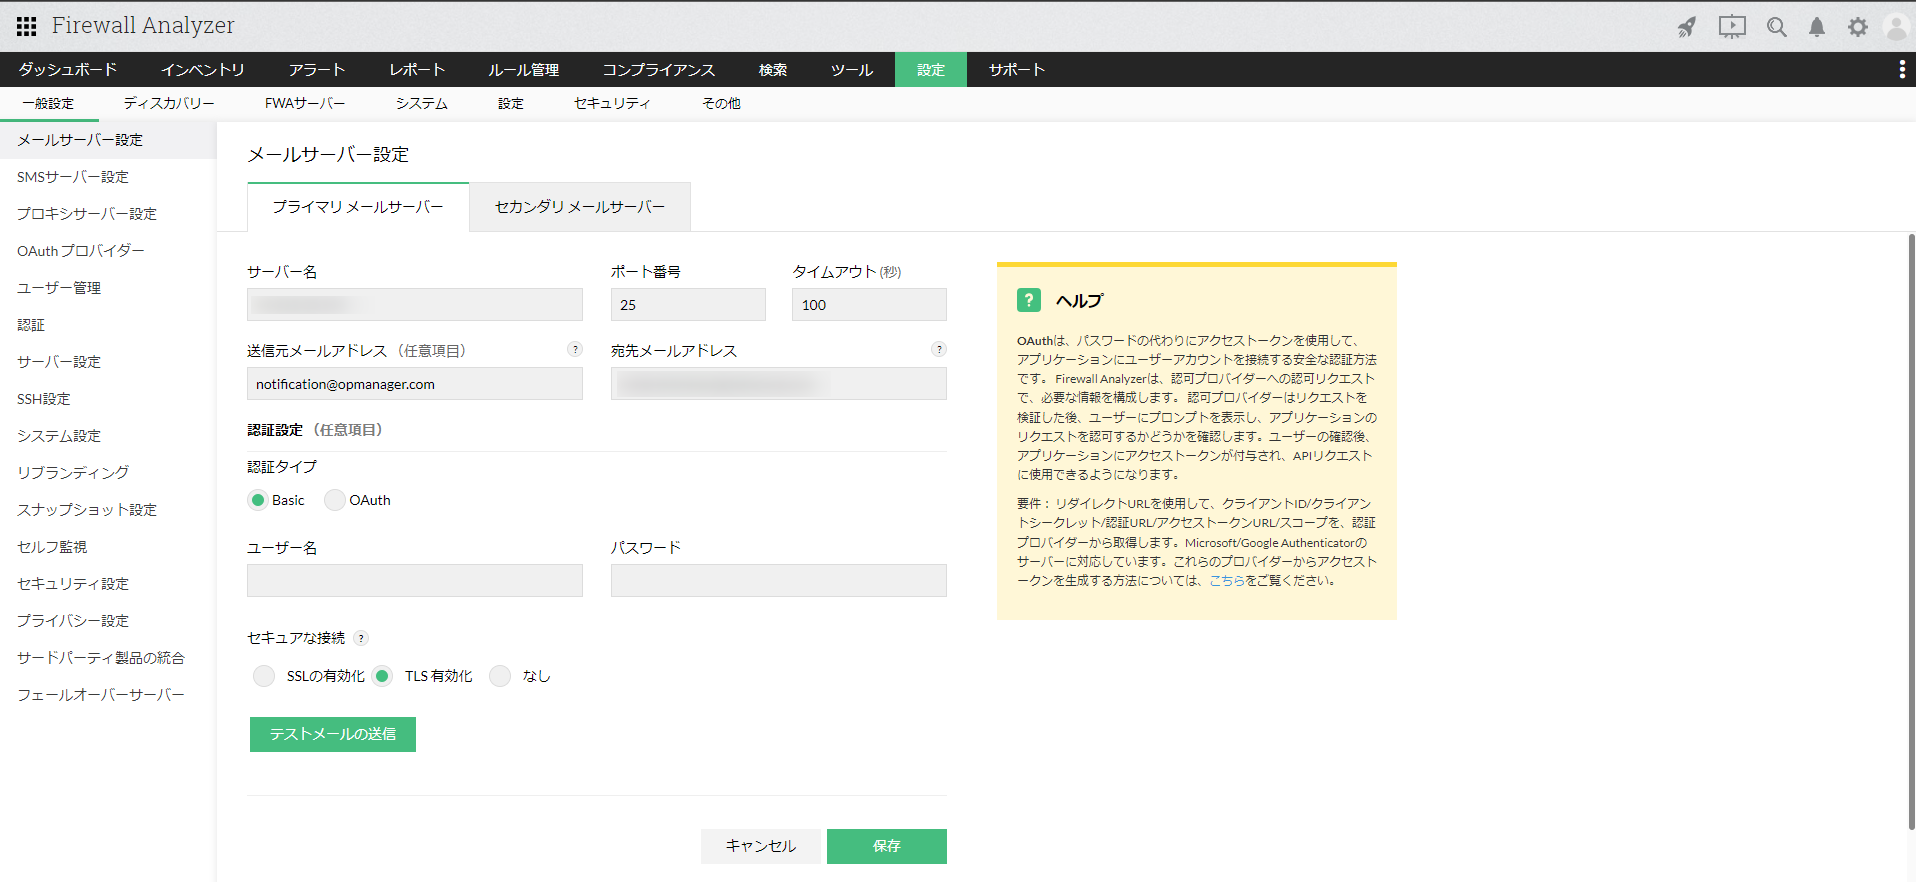
Task: Click the rocket quick-start icon
Action: 1687,27
